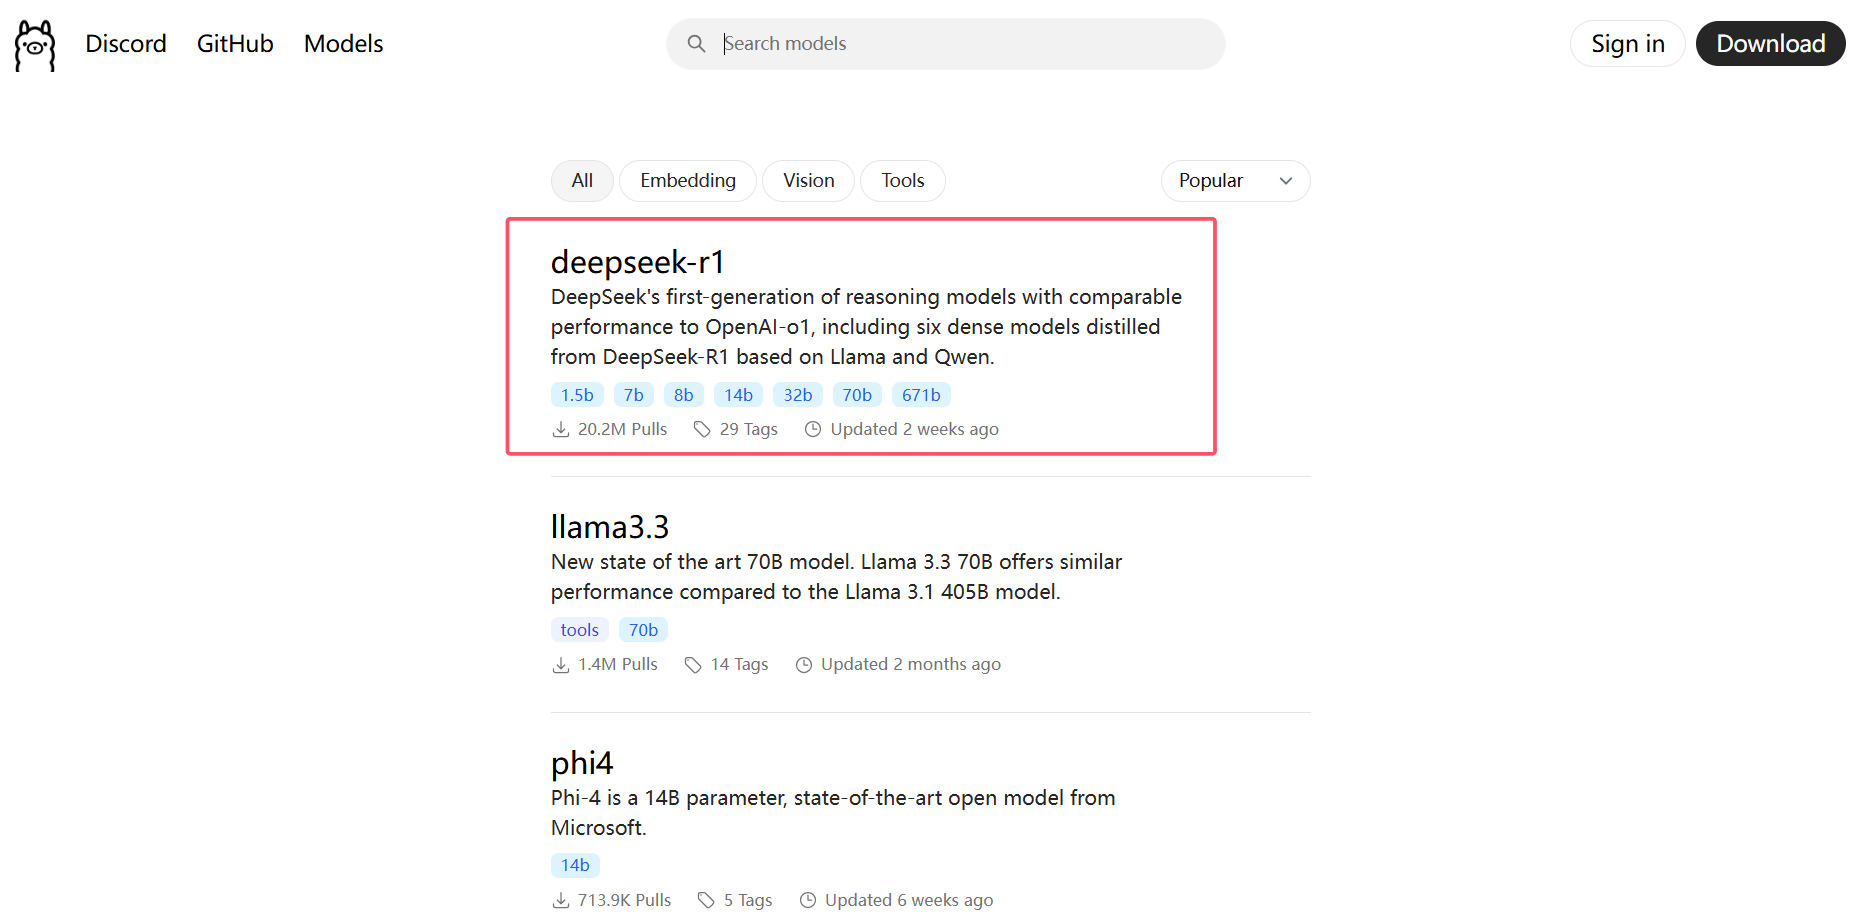Open the Popular sort dropdown
This screenshot has width=1873, height=919.
tap(1235, 181)
